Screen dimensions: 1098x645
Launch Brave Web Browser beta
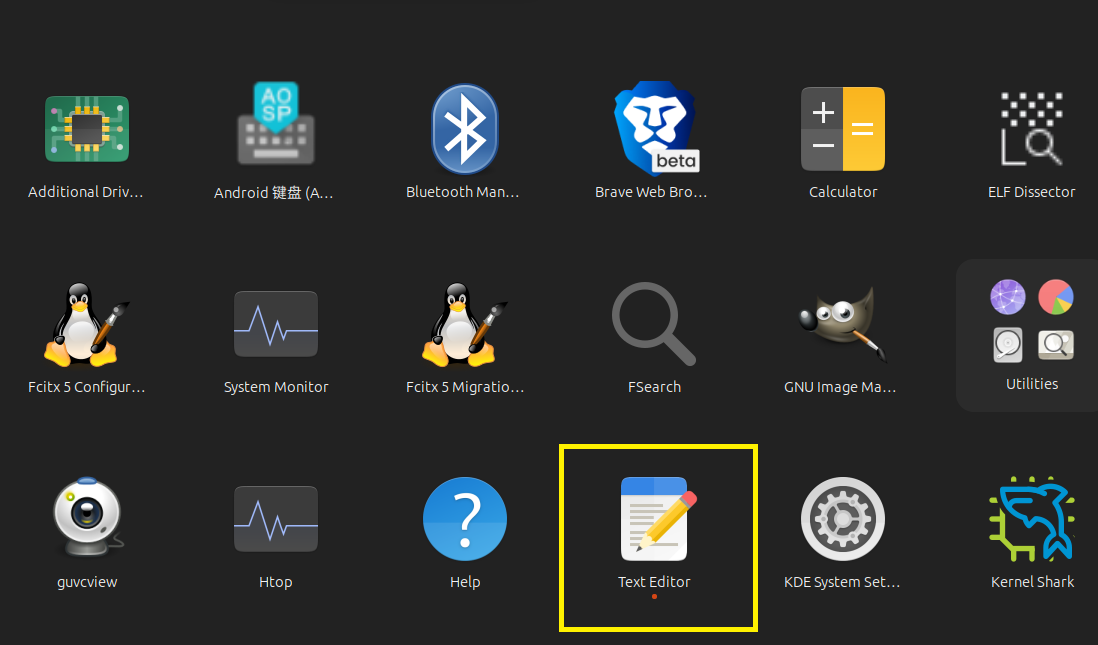[x=656, y=127]
